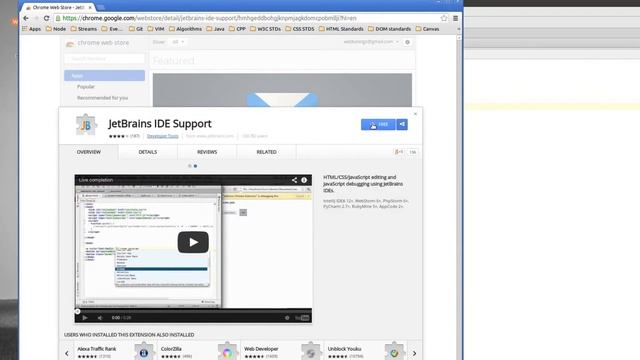Switch to the DETAILS tab

[148, 152]
